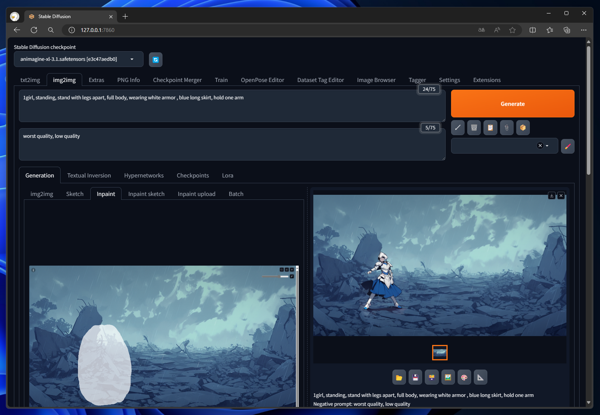Select the Textual Inversion tab

point(89,176)
